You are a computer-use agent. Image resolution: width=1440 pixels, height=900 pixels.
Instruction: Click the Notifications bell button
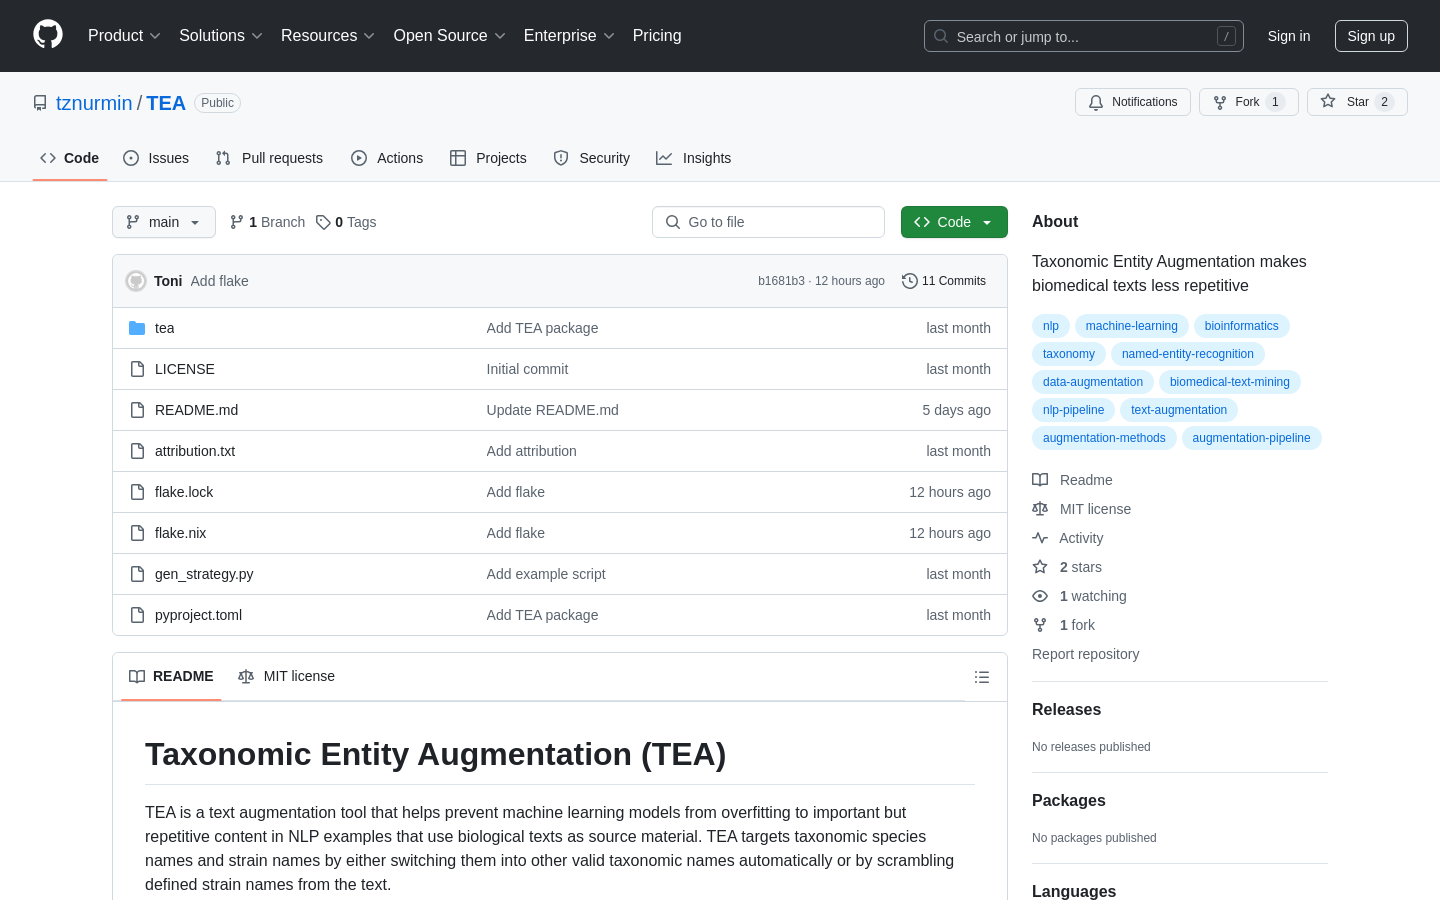point(1133,102)
